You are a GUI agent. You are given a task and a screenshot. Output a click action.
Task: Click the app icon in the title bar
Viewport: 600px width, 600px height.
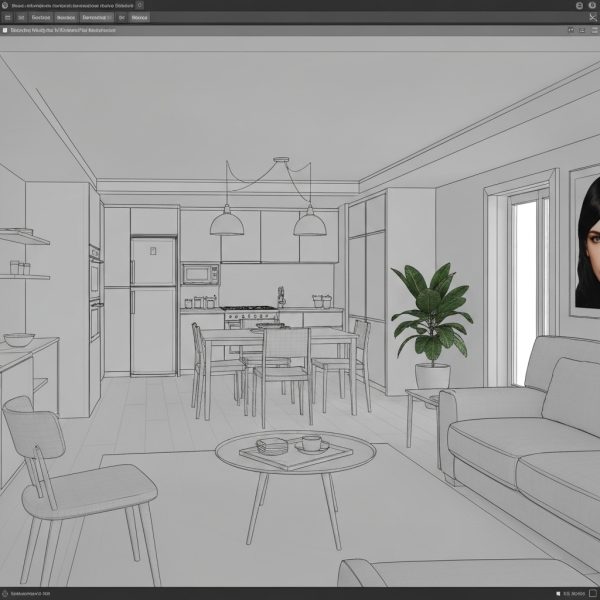(x=5, y=5)
